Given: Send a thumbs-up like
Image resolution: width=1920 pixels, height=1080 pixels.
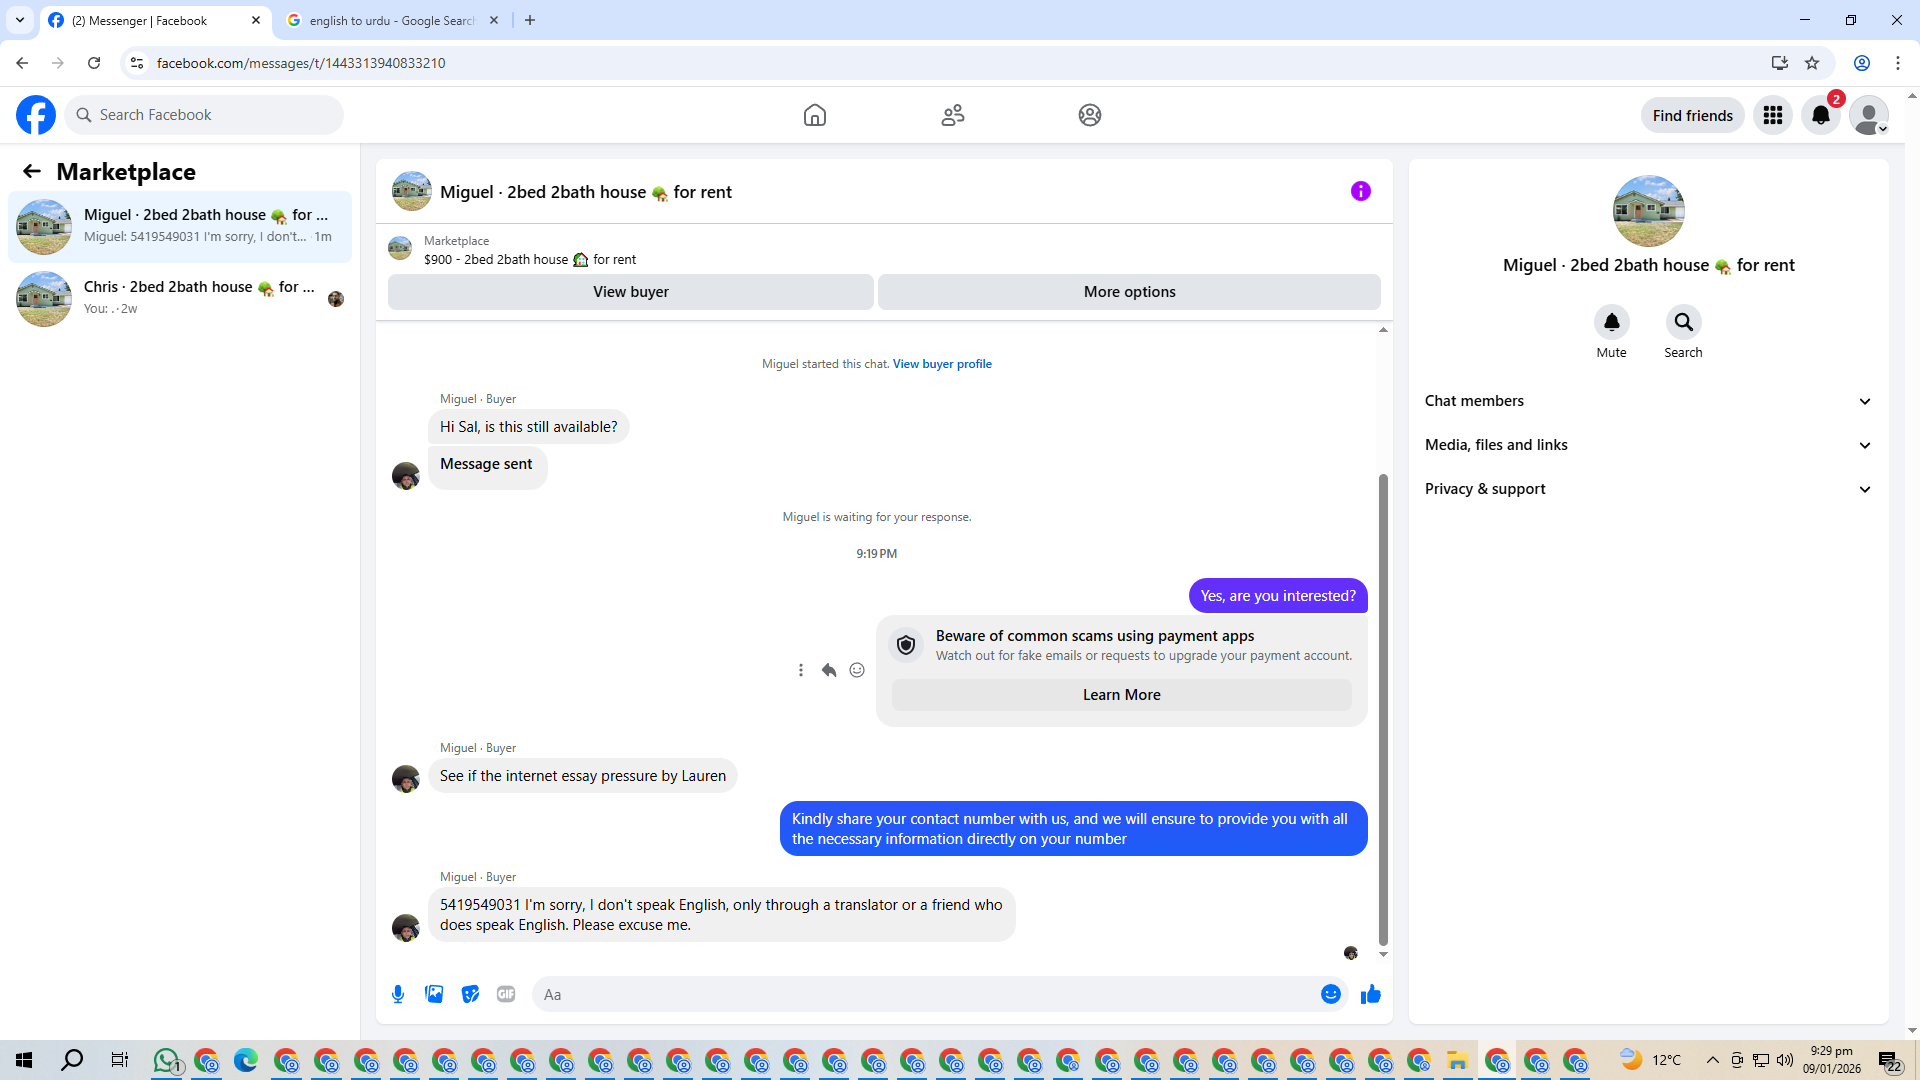Looking at the screenshot, I should 1370,994.
